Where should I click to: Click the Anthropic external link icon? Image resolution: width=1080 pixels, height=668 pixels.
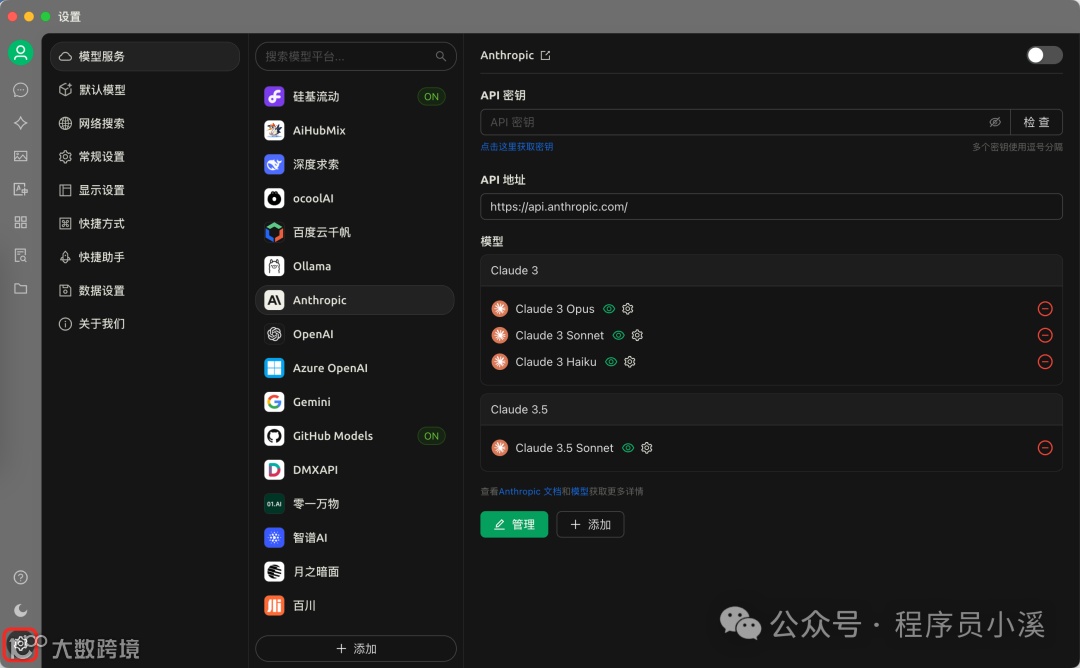click(546, 55)
